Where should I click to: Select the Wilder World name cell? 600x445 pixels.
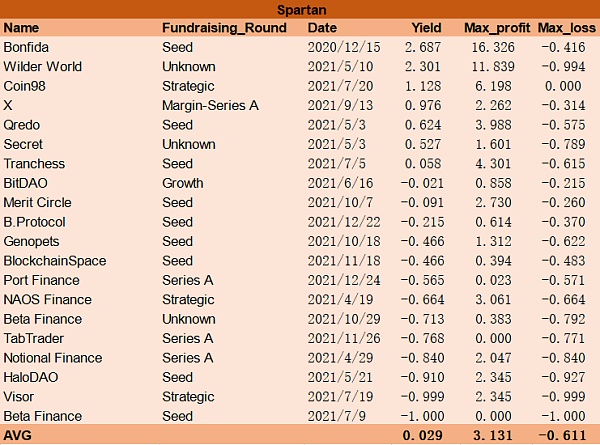[x=43, y=67]
